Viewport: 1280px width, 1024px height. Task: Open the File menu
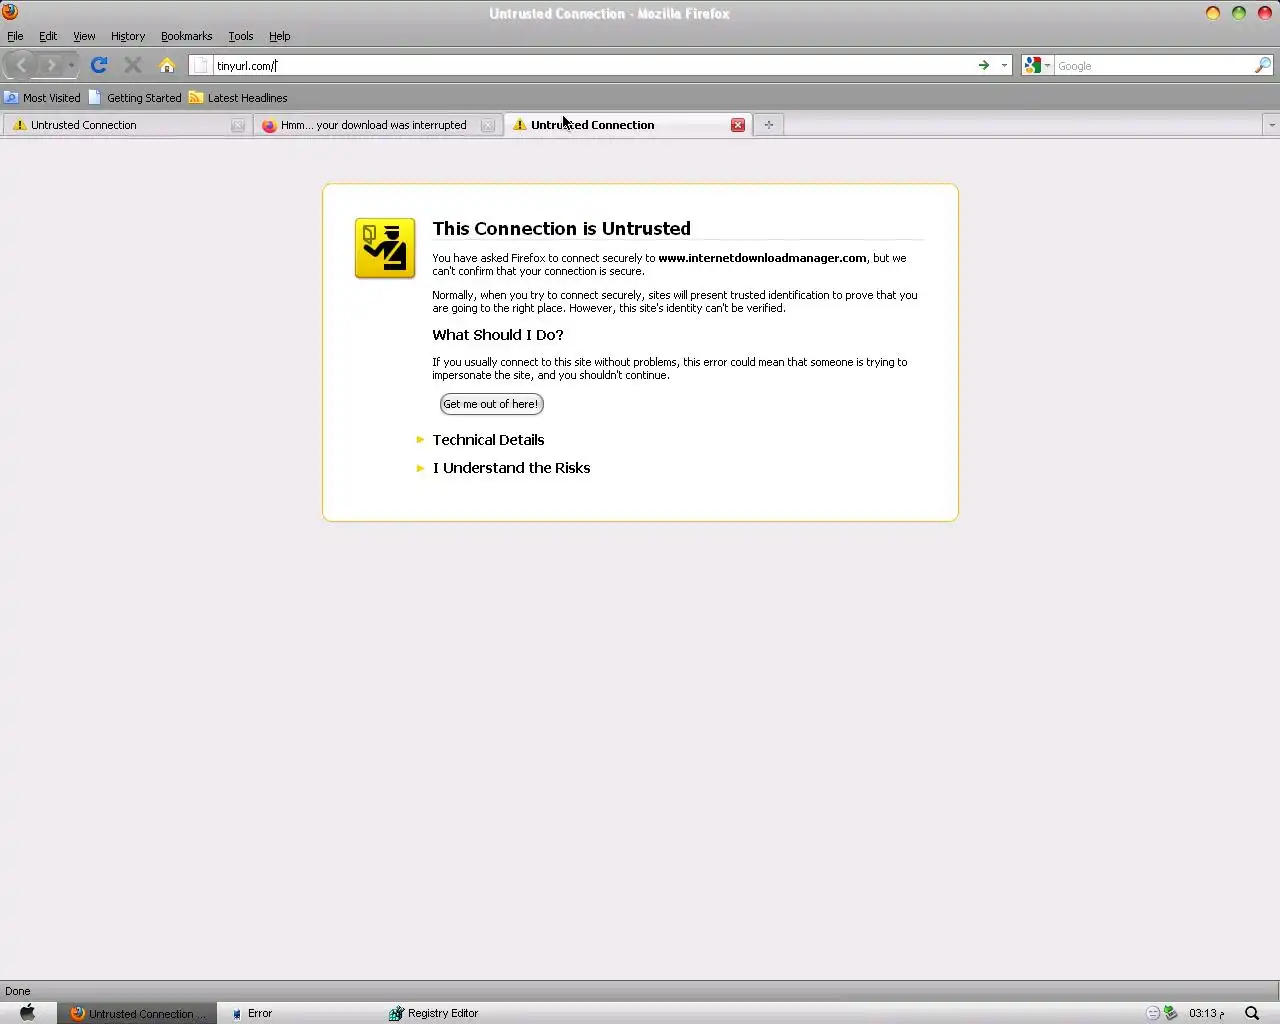pos(15,36)
